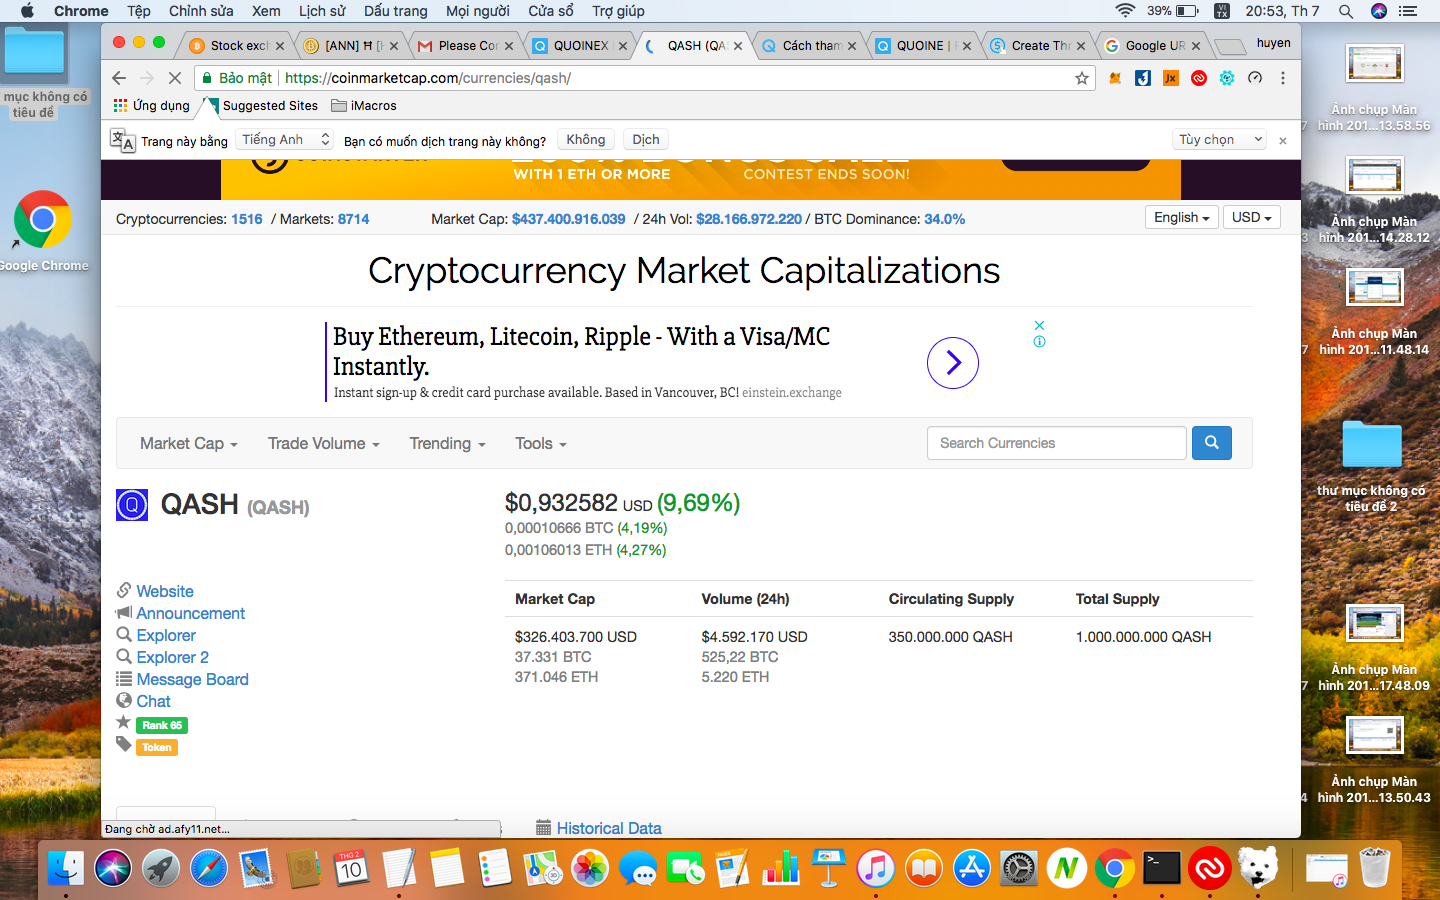Click the total Market Cap value link

pos(569,219)
